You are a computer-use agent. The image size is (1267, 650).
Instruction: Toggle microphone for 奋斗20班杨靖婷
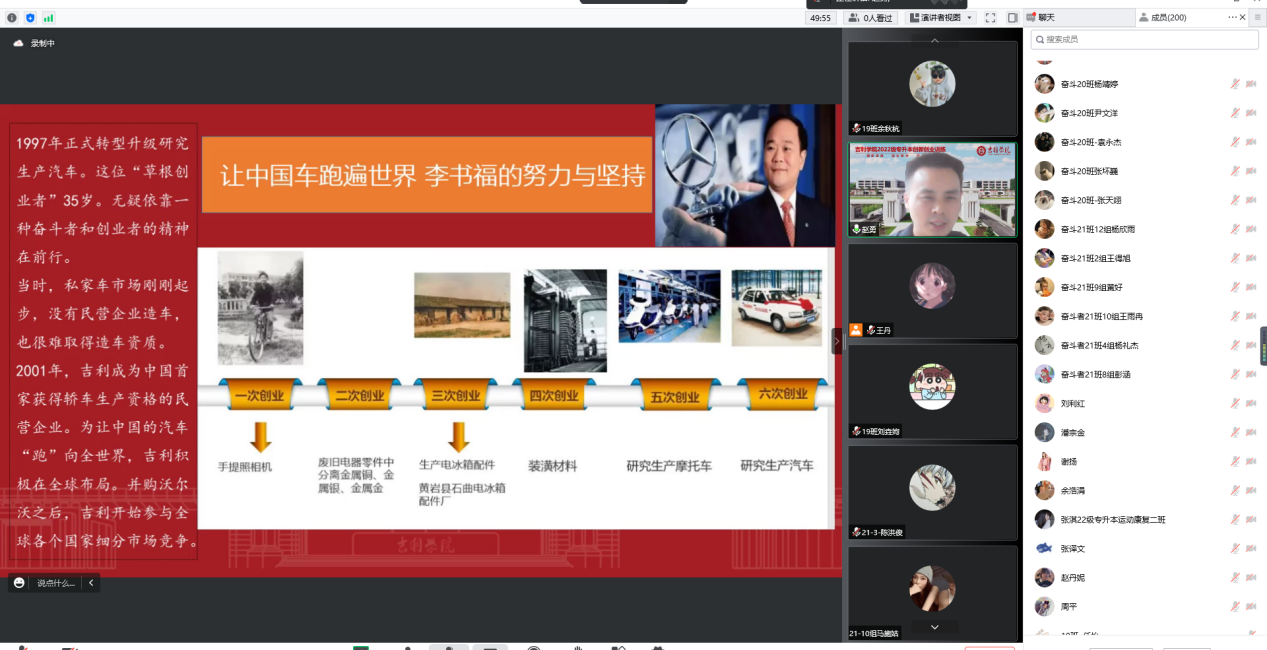[x=1235, y=84]
